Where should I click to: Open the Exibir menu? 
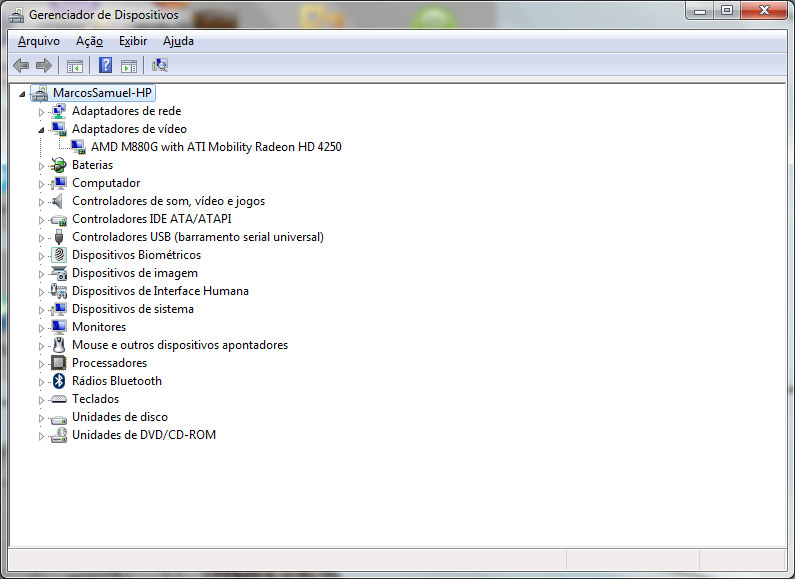click(x=133, y=41)
